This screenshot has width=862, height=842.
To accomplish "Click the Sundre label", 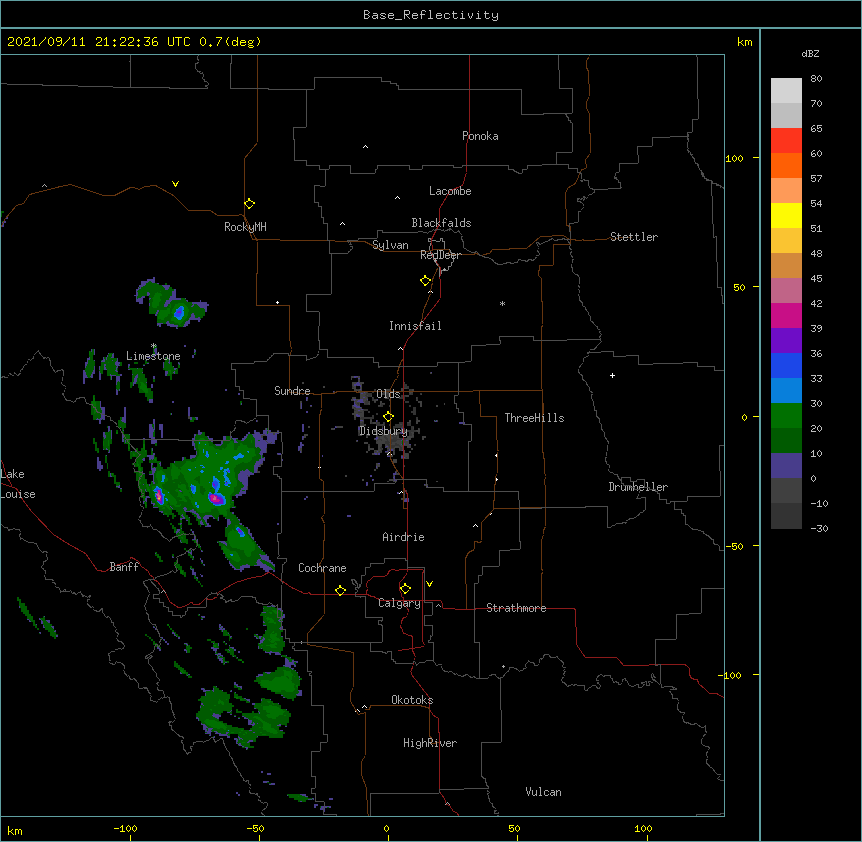I will coord(292,391).
